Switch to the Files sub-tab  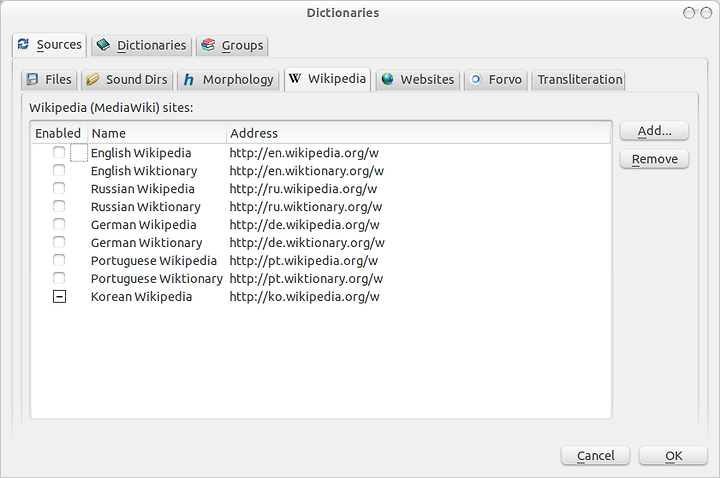(49, 80)
